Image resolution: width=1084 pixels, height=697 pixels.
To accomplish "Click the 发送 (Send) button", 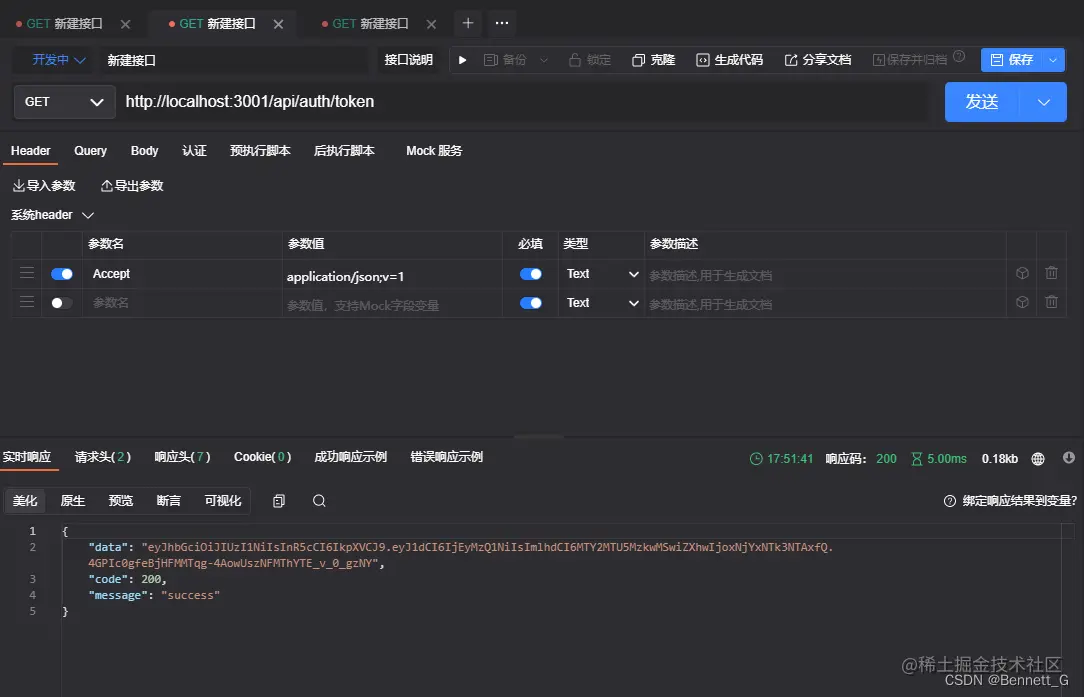I will point(981,101).
